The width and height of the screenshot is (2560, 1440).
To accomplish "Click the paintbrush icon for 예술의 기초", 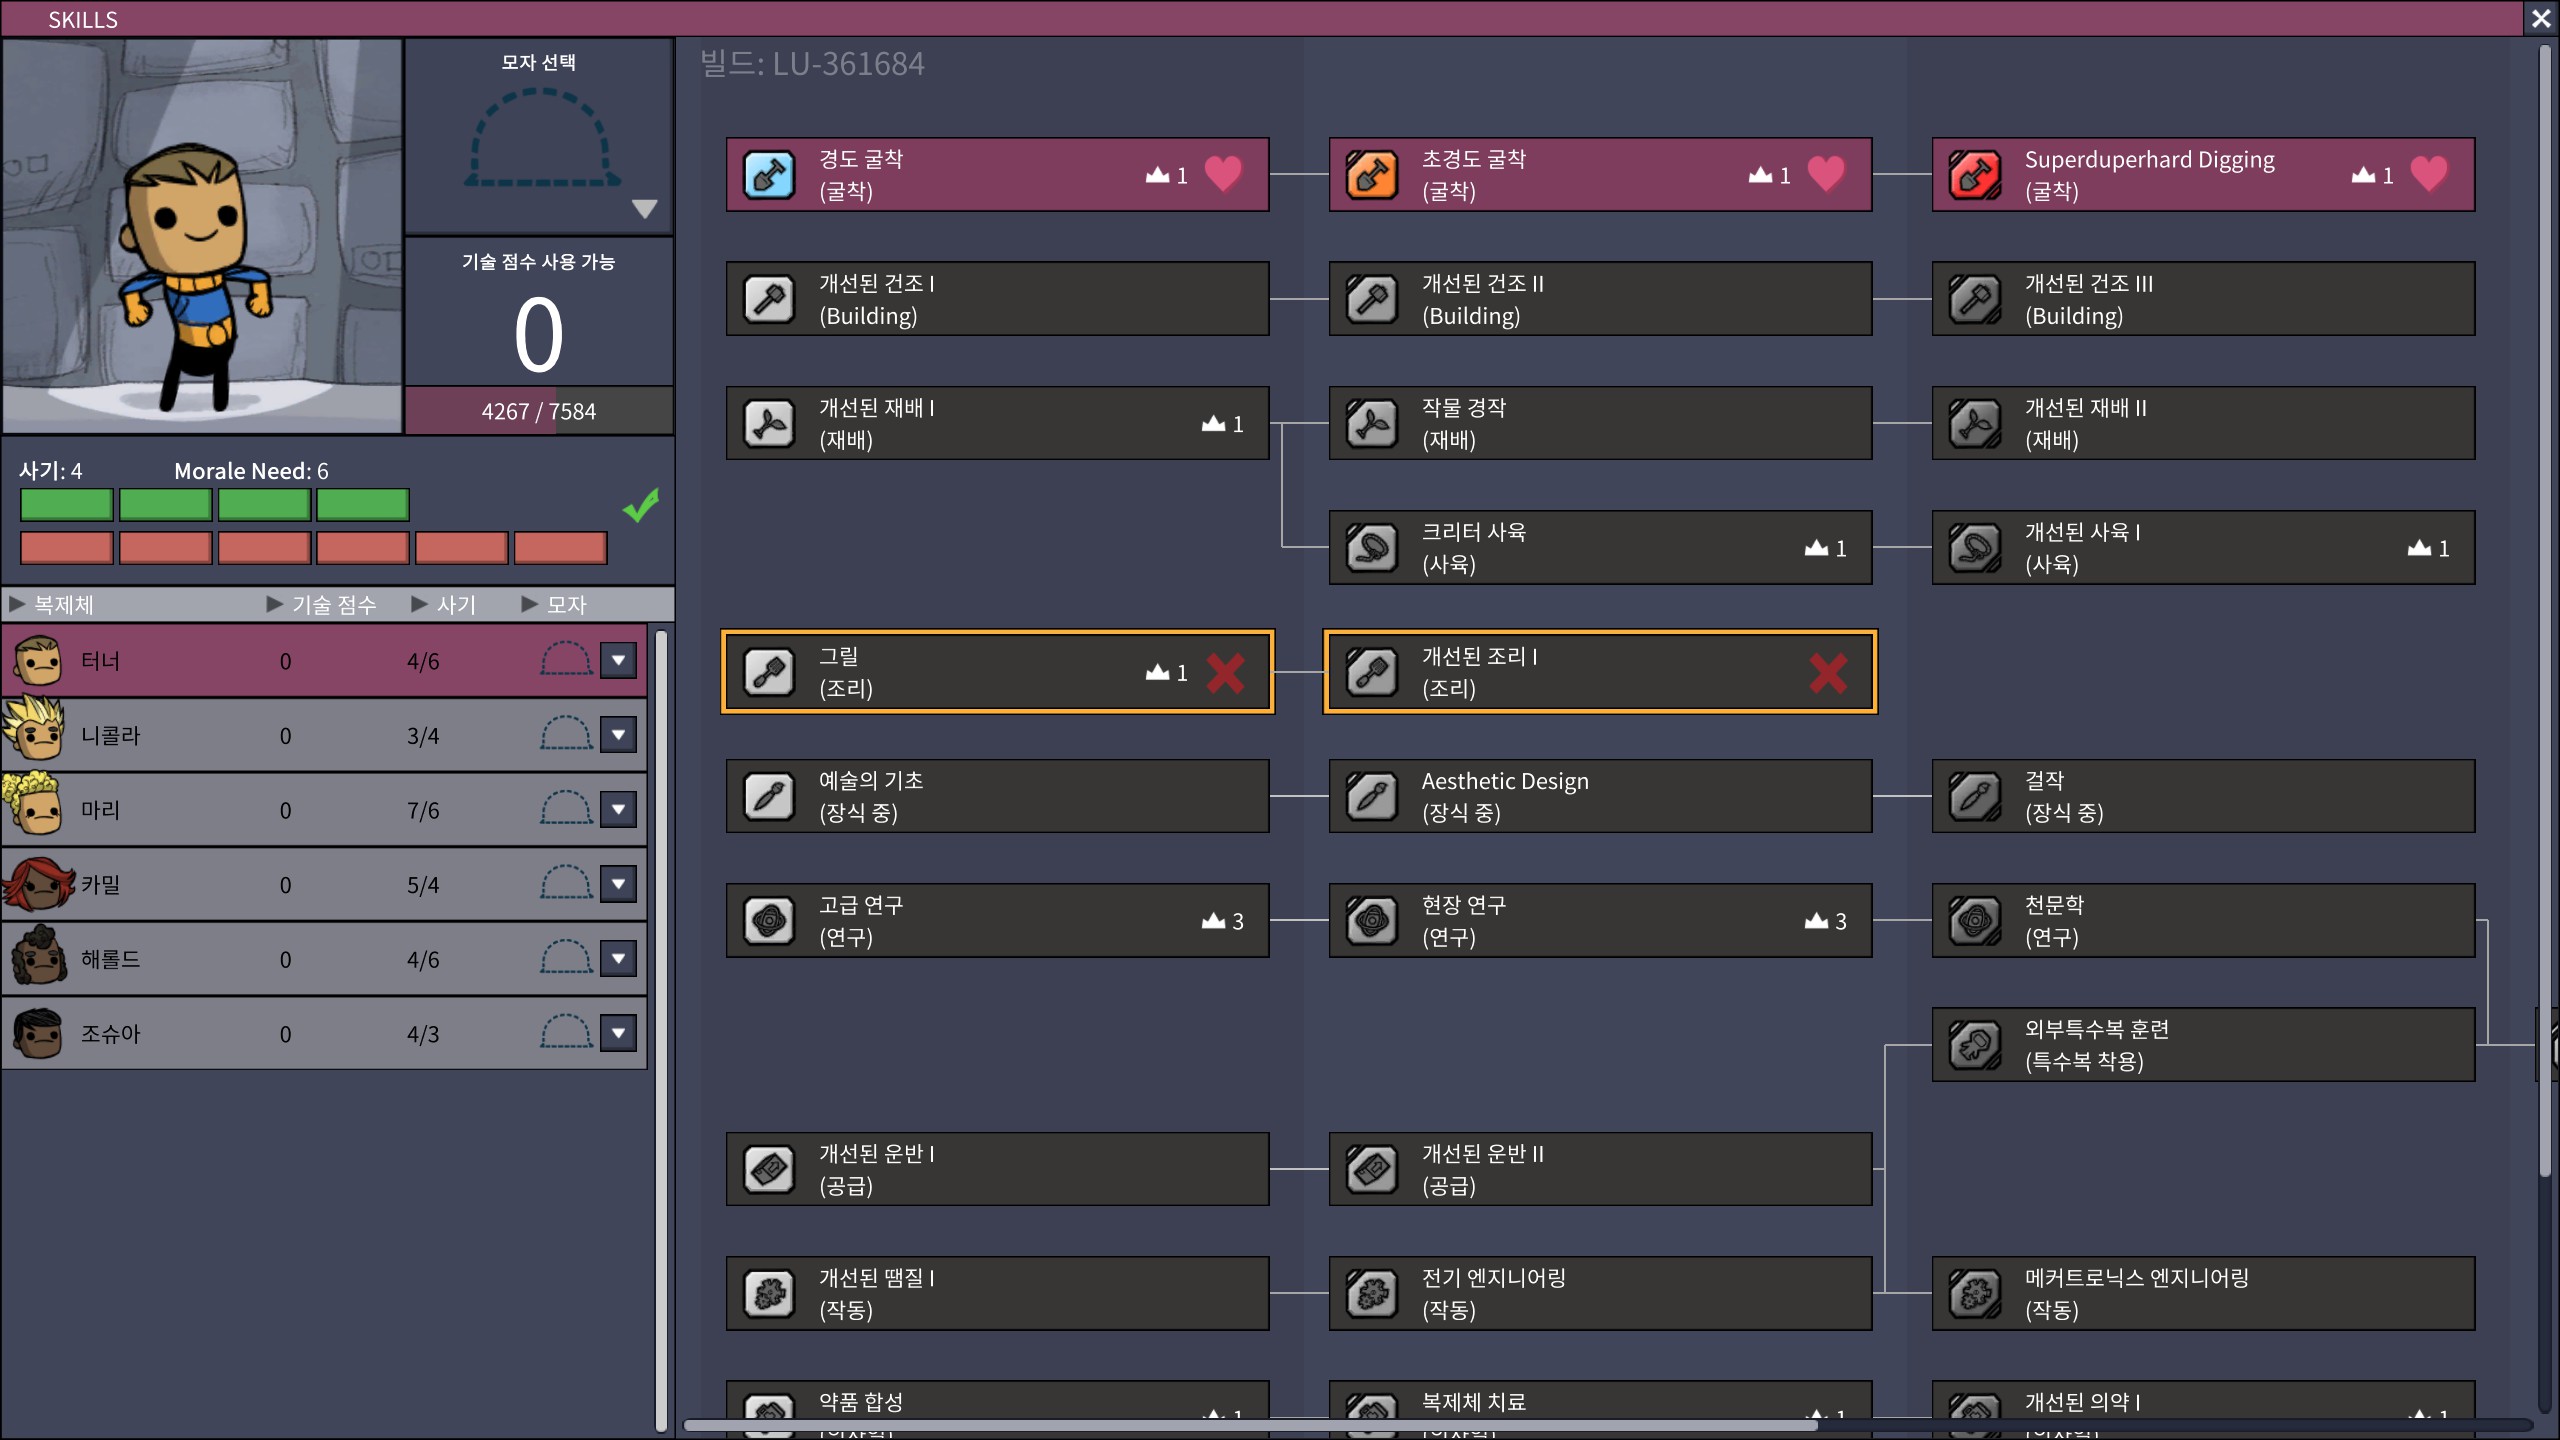I will click(769, 797).
